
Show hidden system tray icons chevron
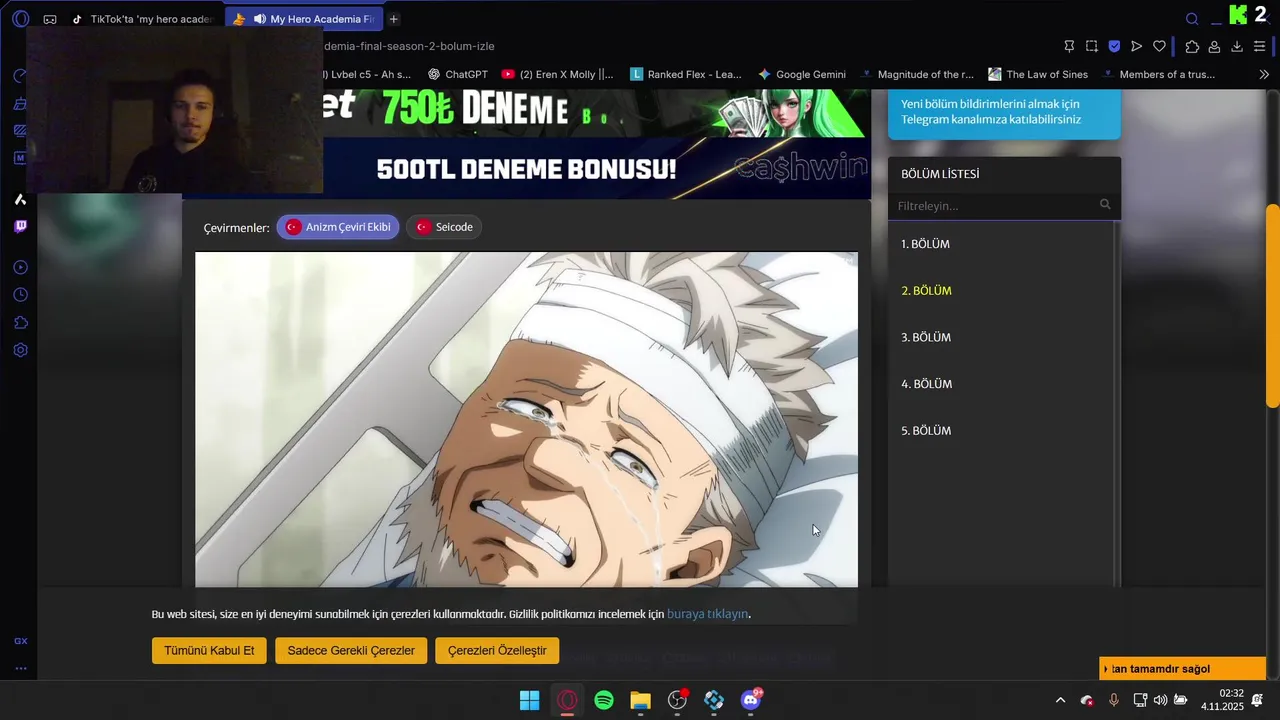pos(1060,700)
